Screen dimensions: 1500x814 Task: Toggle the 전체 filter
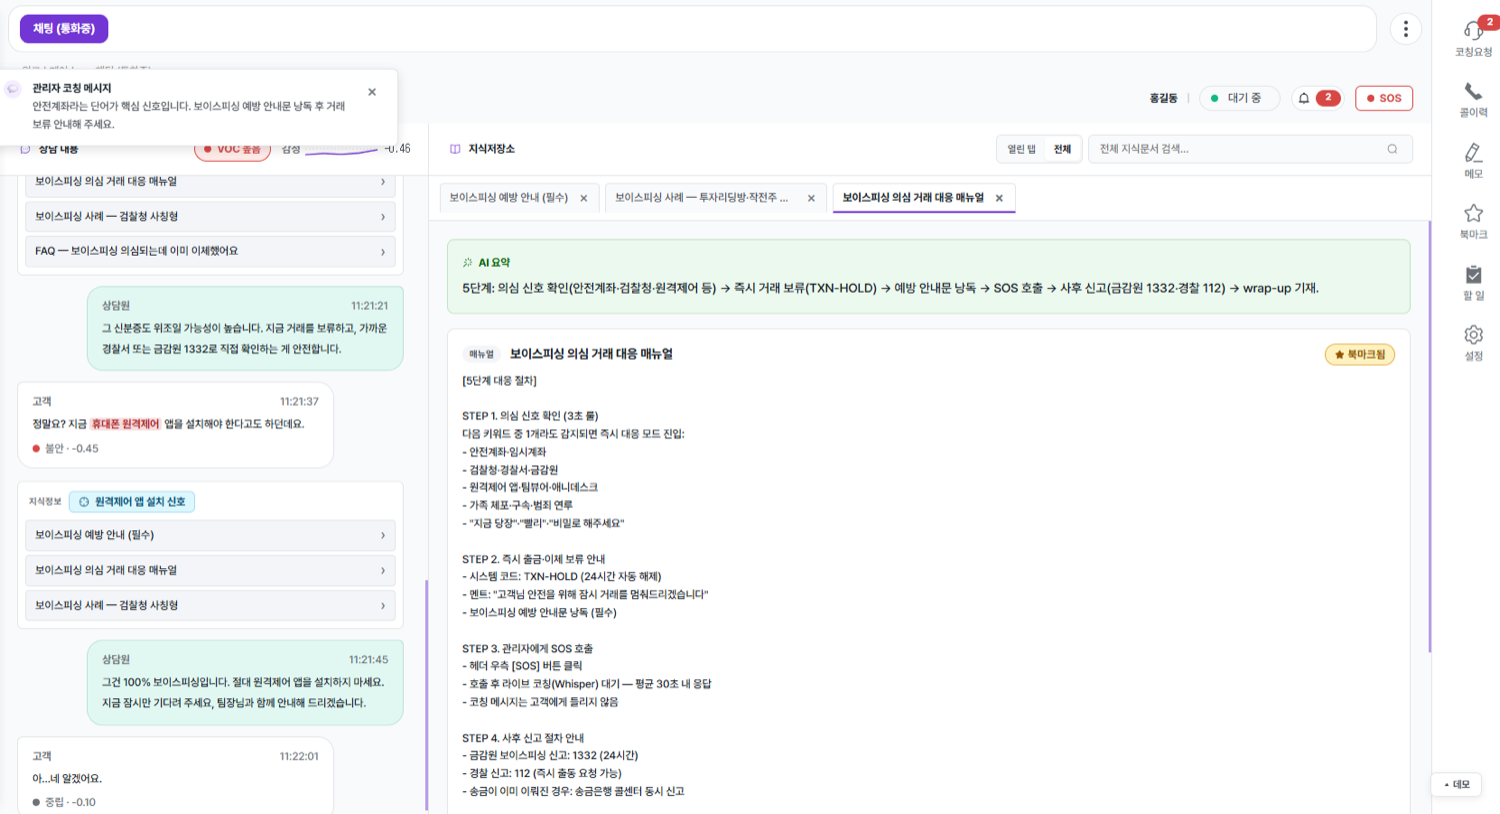click(x=1062, y=149)
